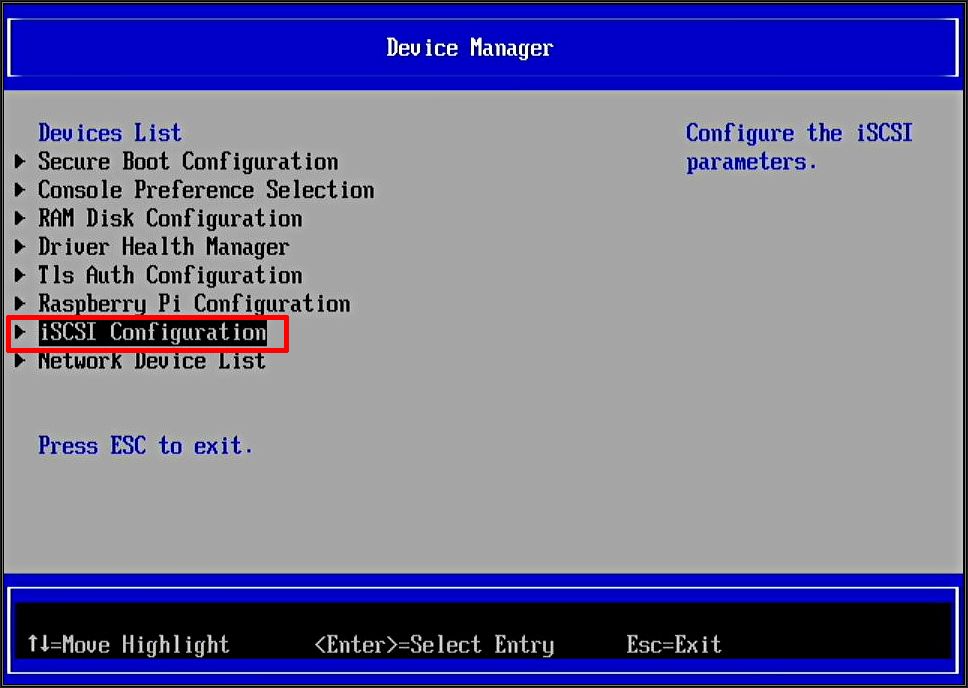Image resolution: width=968 pixels, height=688 pixels.
Task: Open RAM Disk Configuration menu
Action: (x=170, y=219)
